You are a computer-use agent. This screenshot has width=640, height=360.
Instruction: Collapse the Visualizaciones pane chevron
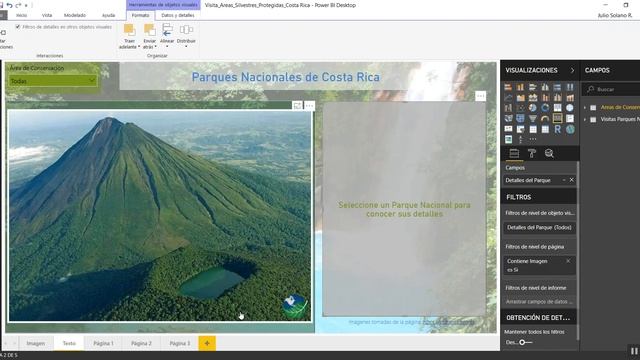(x=572, y=71)
